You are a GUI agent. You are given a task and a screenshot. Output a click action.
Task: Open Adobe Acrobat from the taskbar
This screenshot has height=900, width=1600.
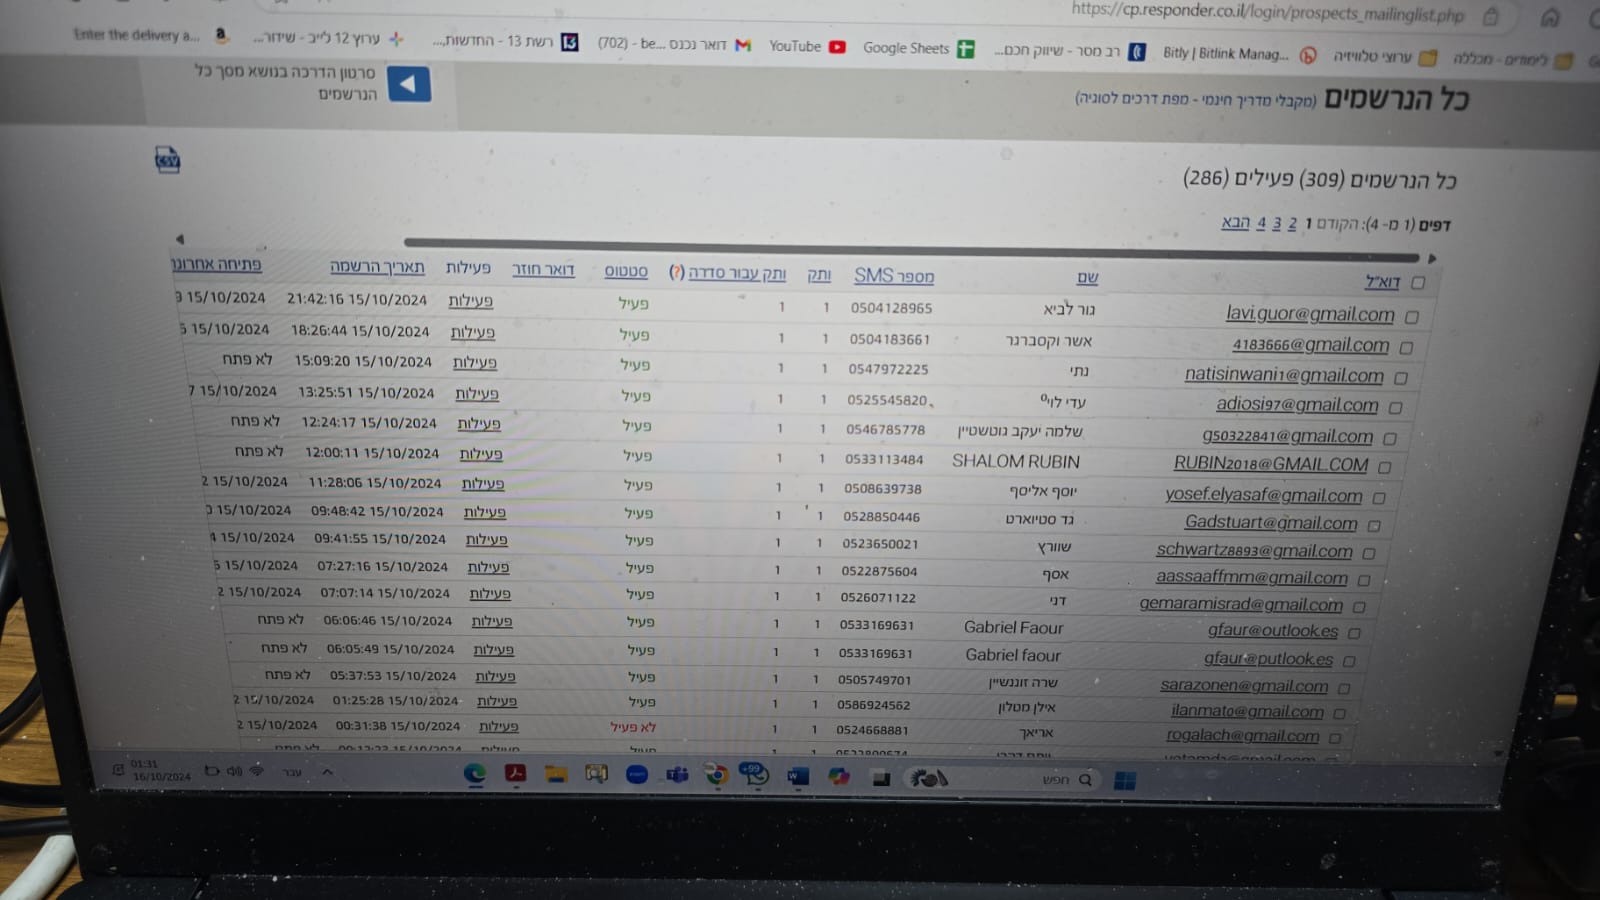pos(515,773)
